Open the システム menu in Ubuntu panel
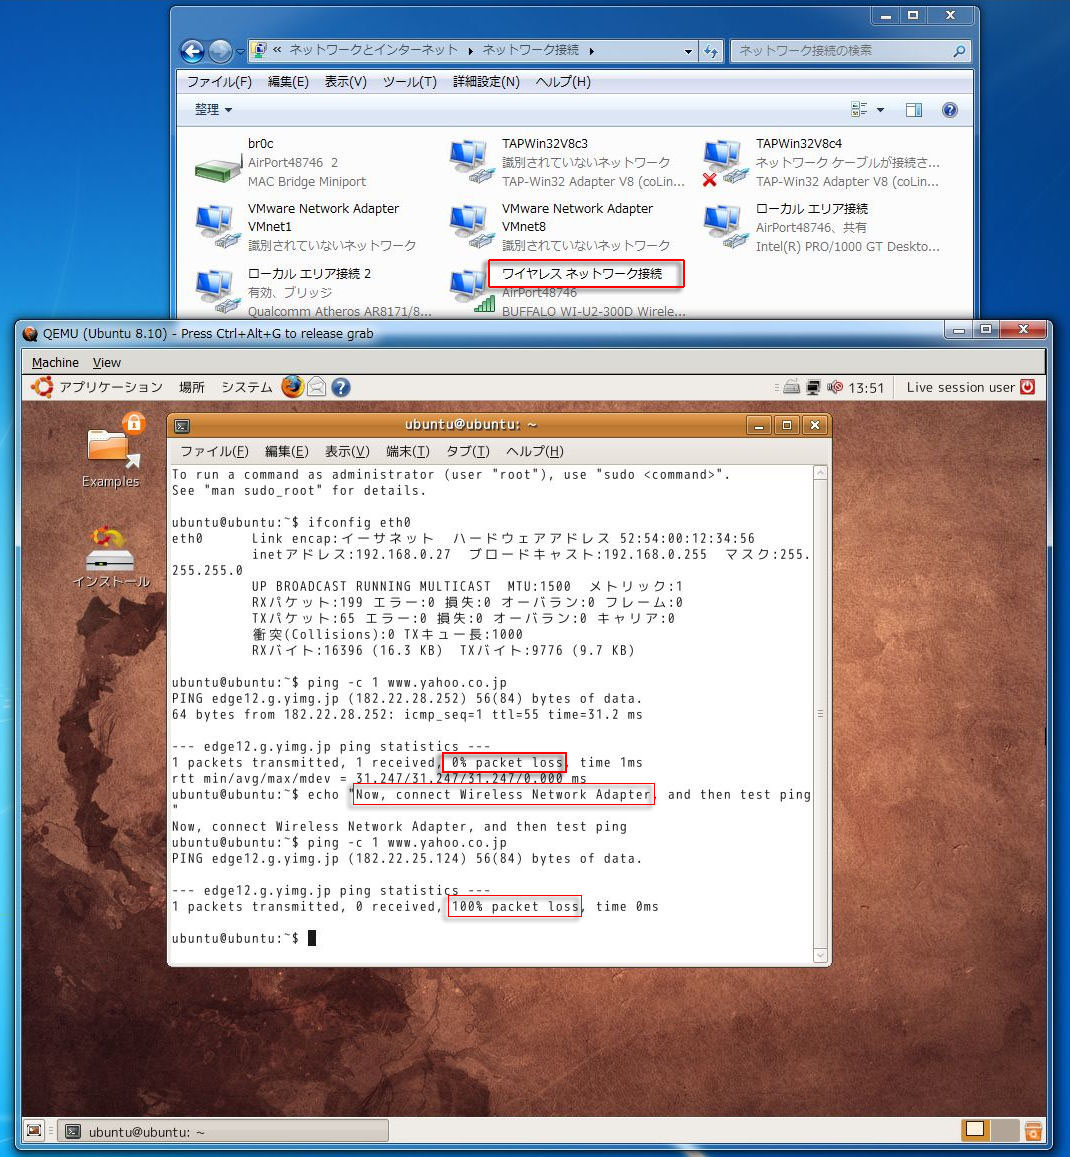Viewport: 1070px width, 1157px height. pyautogui.click(x=246, y=387)
